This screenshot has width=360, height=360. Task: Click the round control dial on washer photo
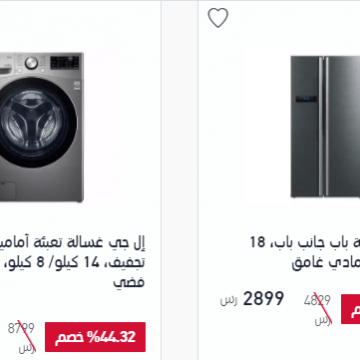[x=31, y=63]
